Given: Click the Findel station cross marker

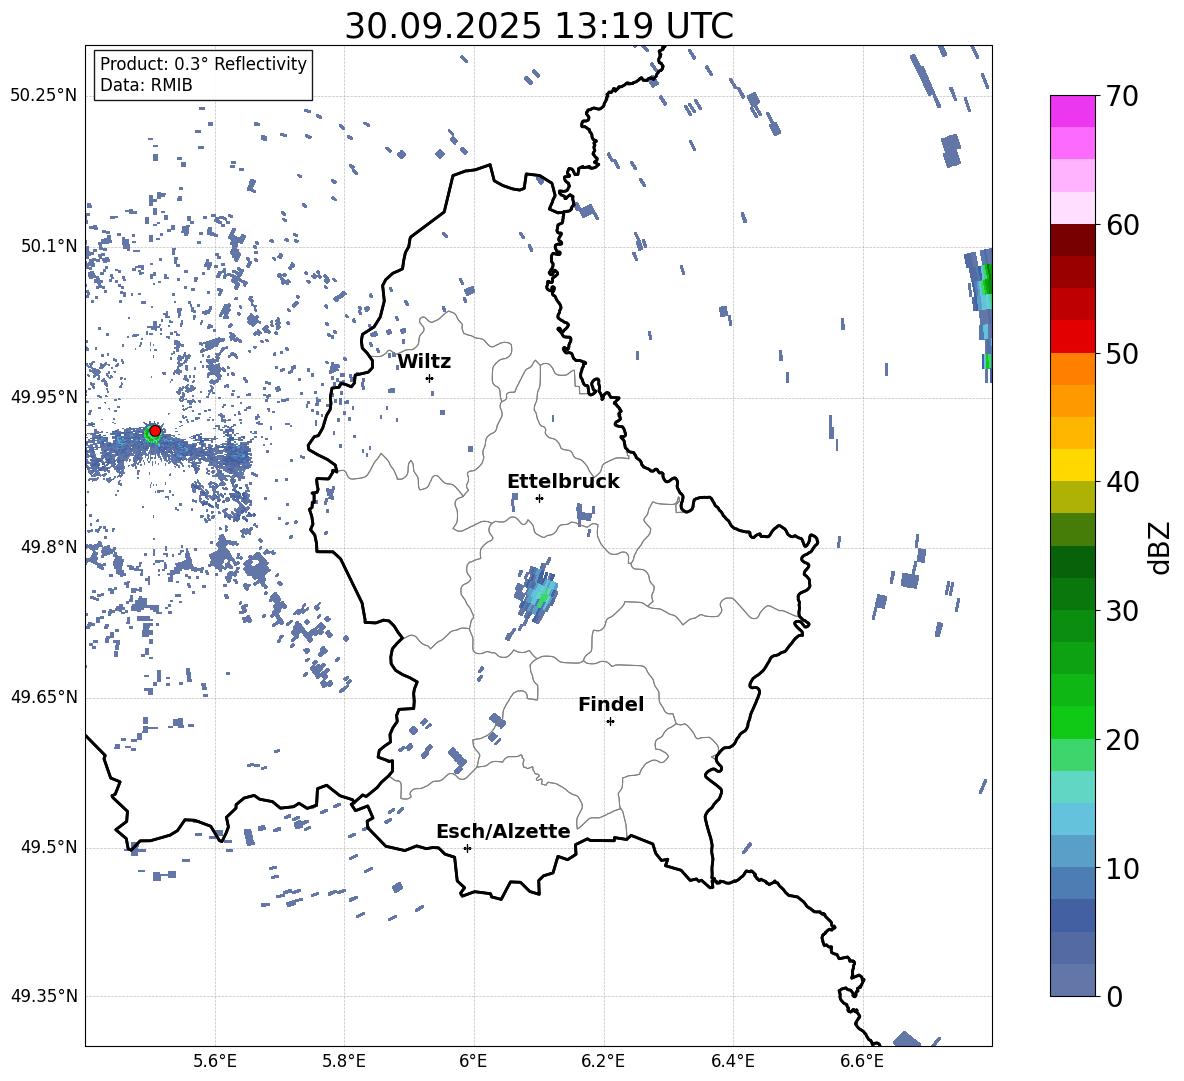Looking at the screenshot, I should coord(610,722).
